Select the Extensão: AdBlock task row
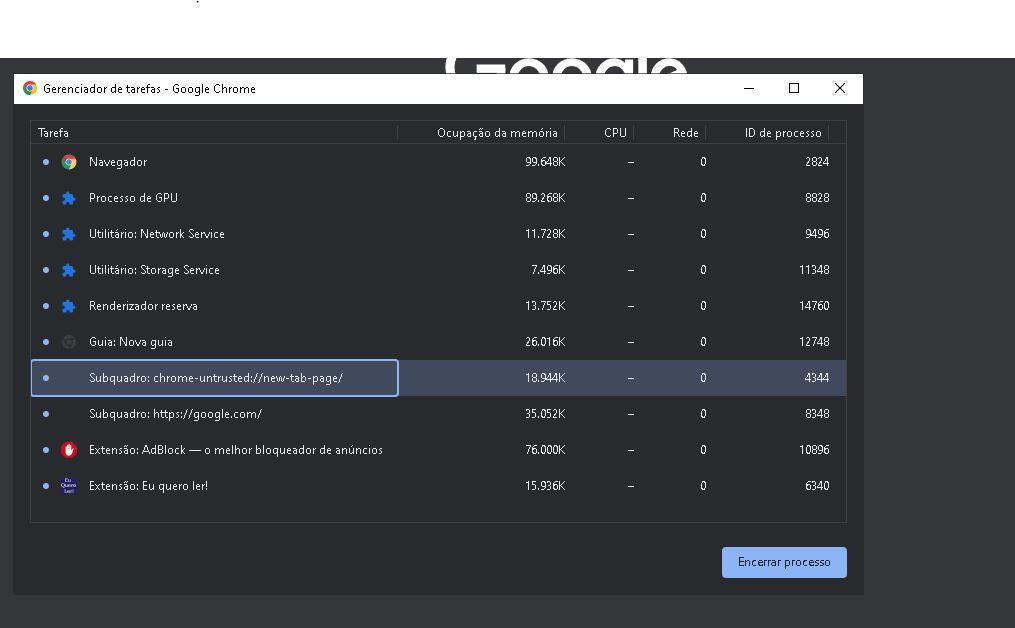Screen dimensions: 1015x628 pyautogui.click(x=438, y=450)
